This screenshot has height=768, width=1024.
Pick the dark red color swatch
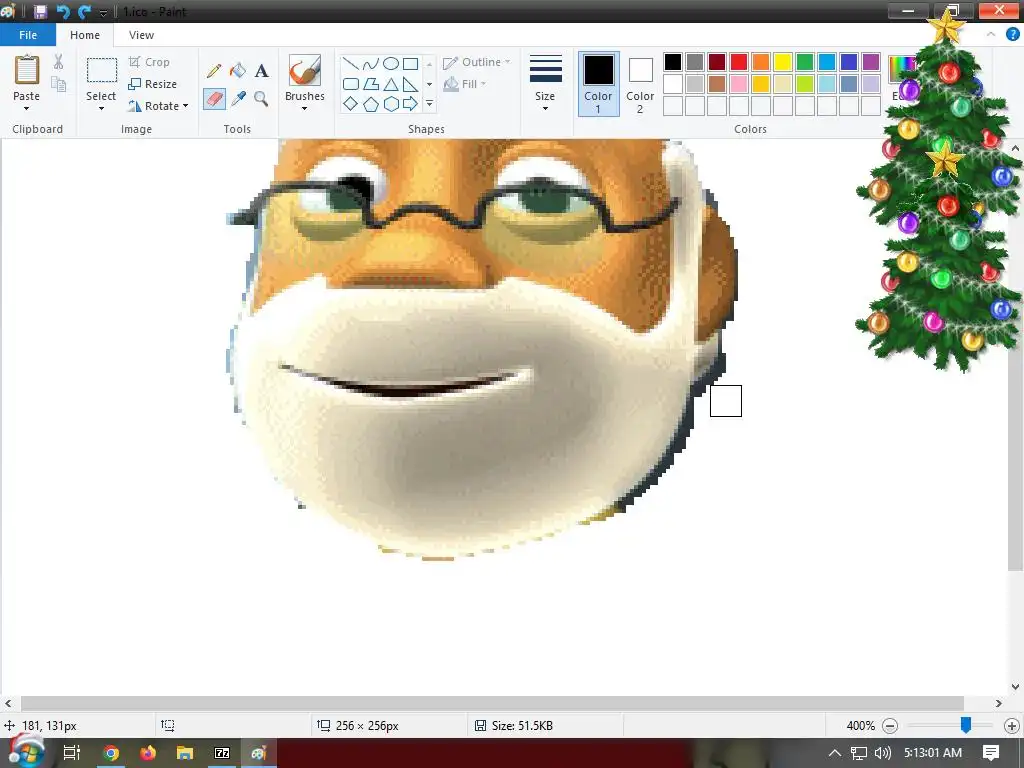pos(716,62)
